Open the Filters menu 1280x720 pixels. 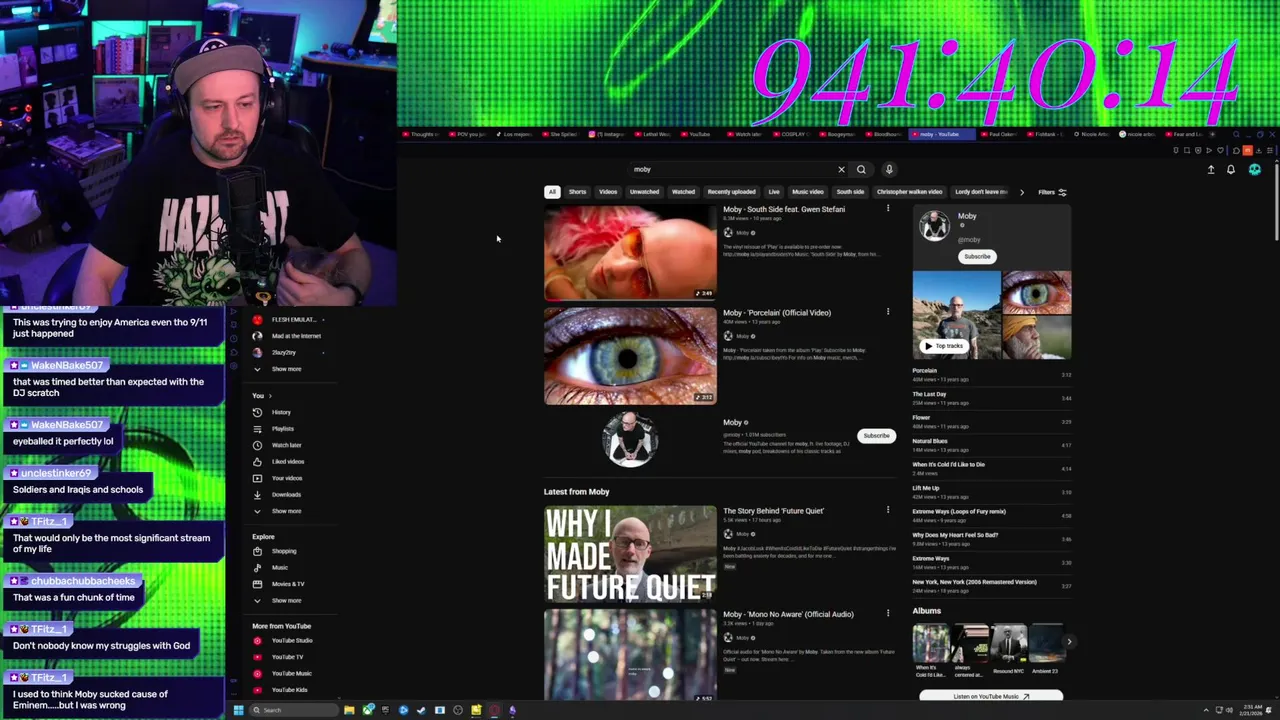coord(1052,192)
